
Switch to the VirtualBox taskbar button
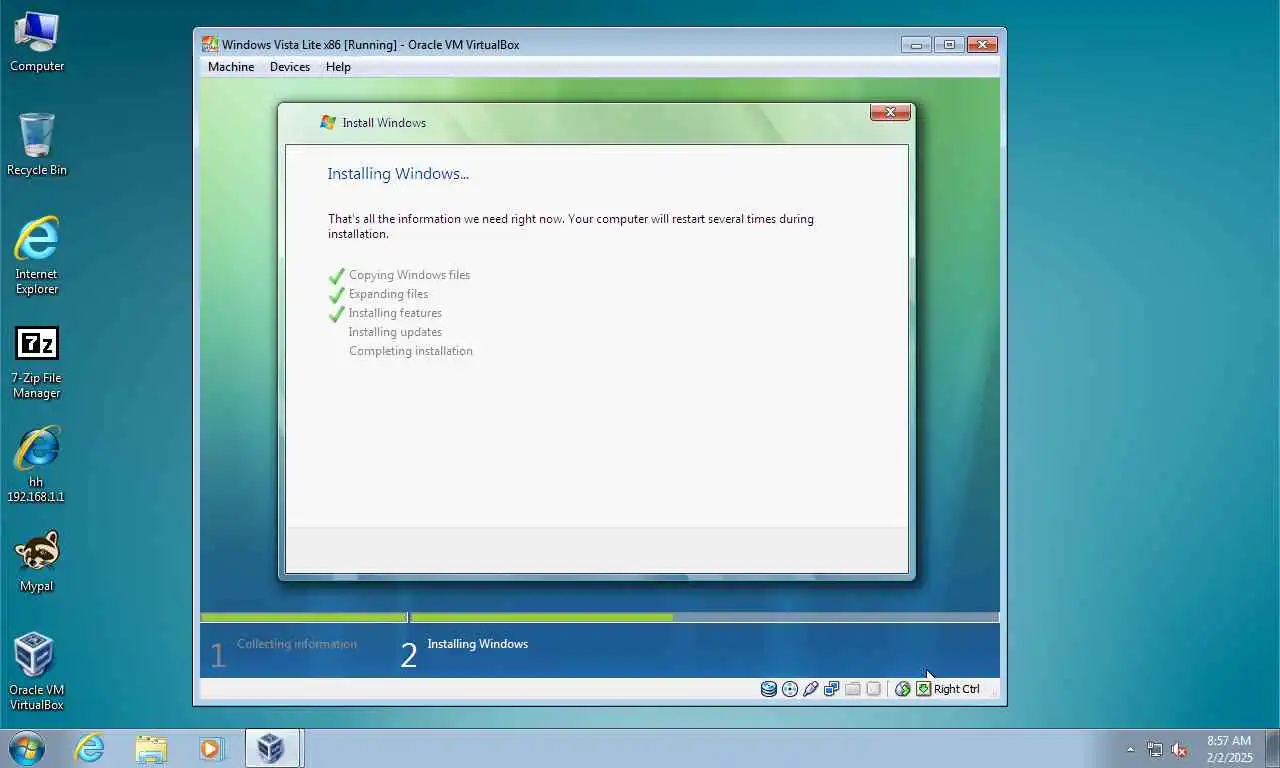pos(272,748)
